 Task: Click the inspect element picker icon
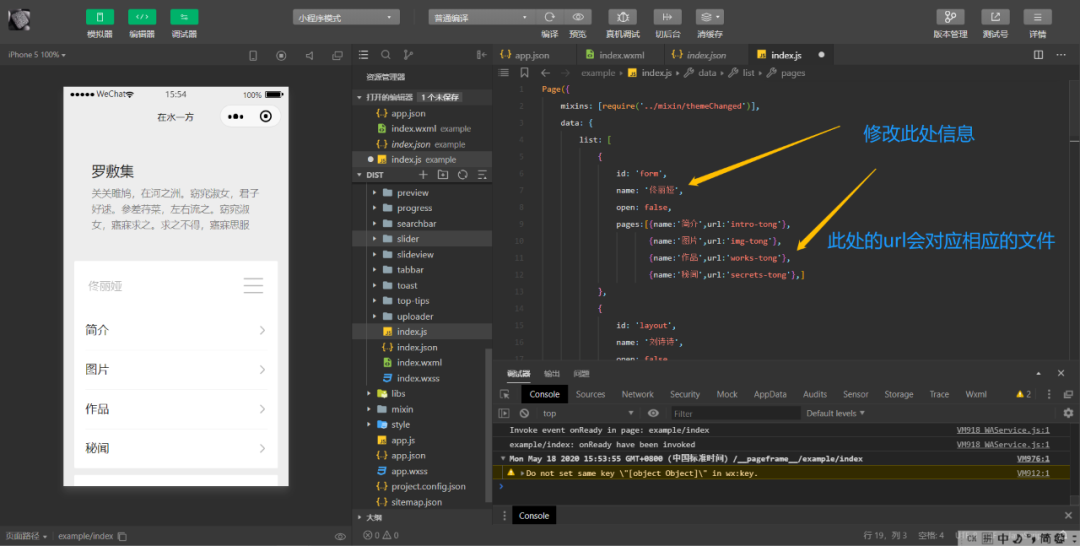click(x=505, y=395)
